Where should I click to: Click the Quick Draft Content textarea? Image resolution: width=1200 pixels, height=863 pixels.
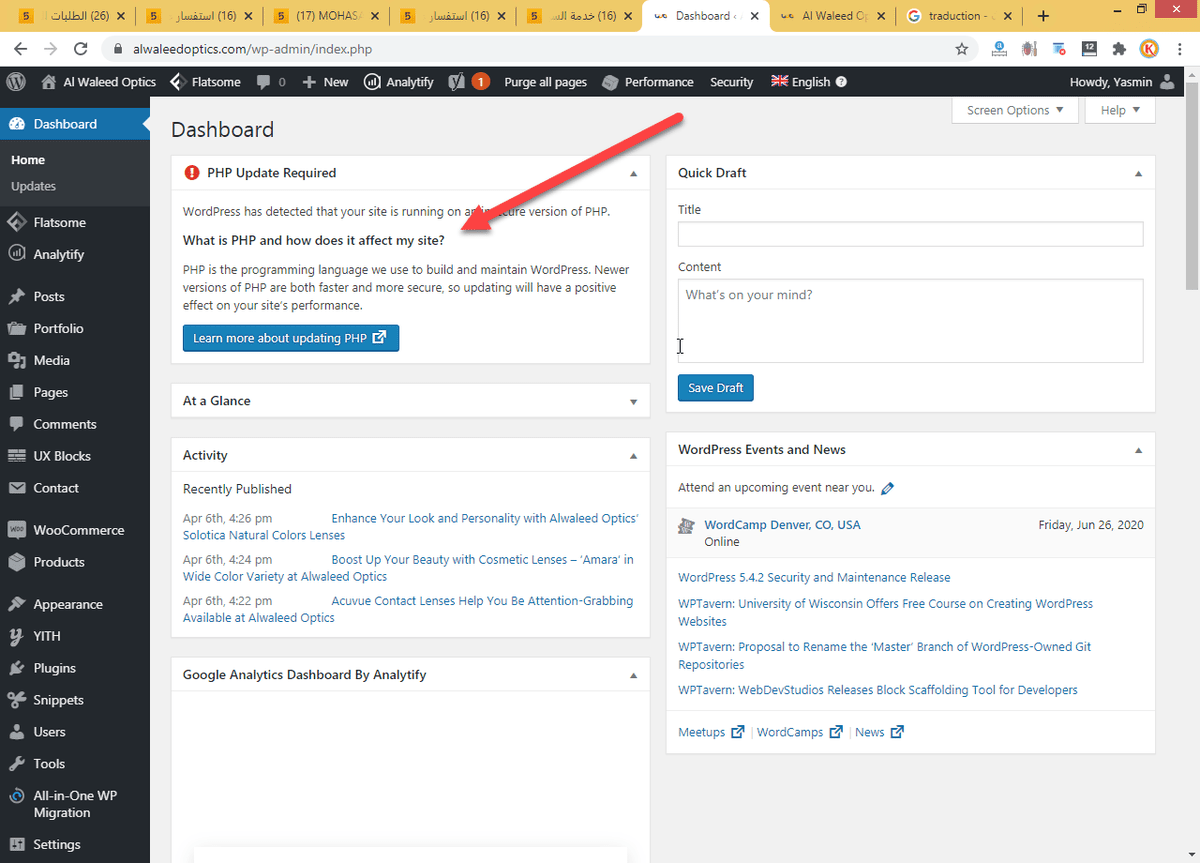click(x=910, y=320)
